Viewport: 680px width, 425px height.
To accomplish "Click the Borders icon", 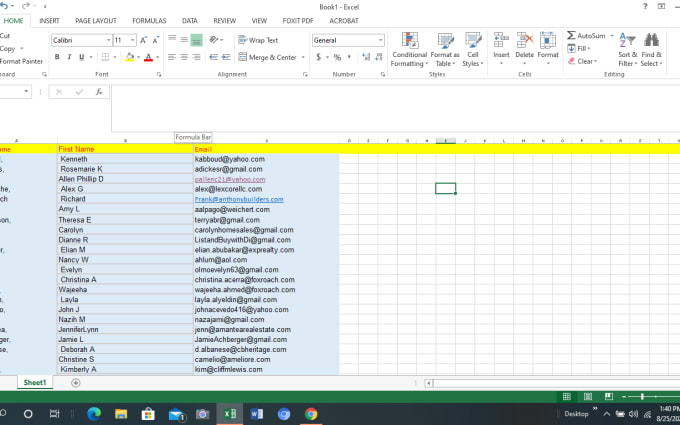I will [x=105, y=57].
